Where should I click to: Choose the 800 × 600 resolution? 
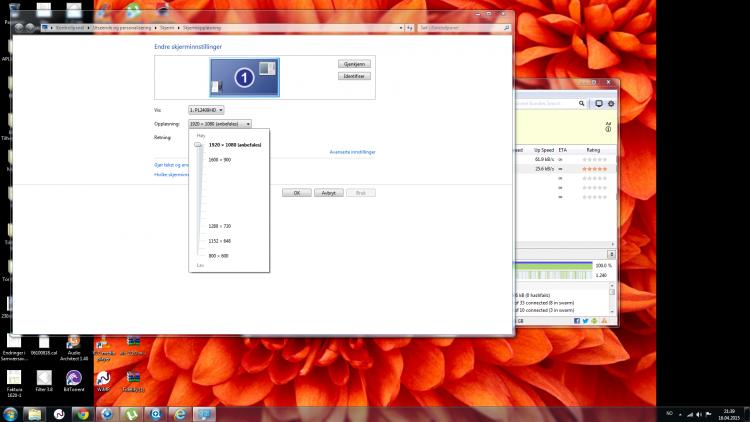click(x=218, y=255)
